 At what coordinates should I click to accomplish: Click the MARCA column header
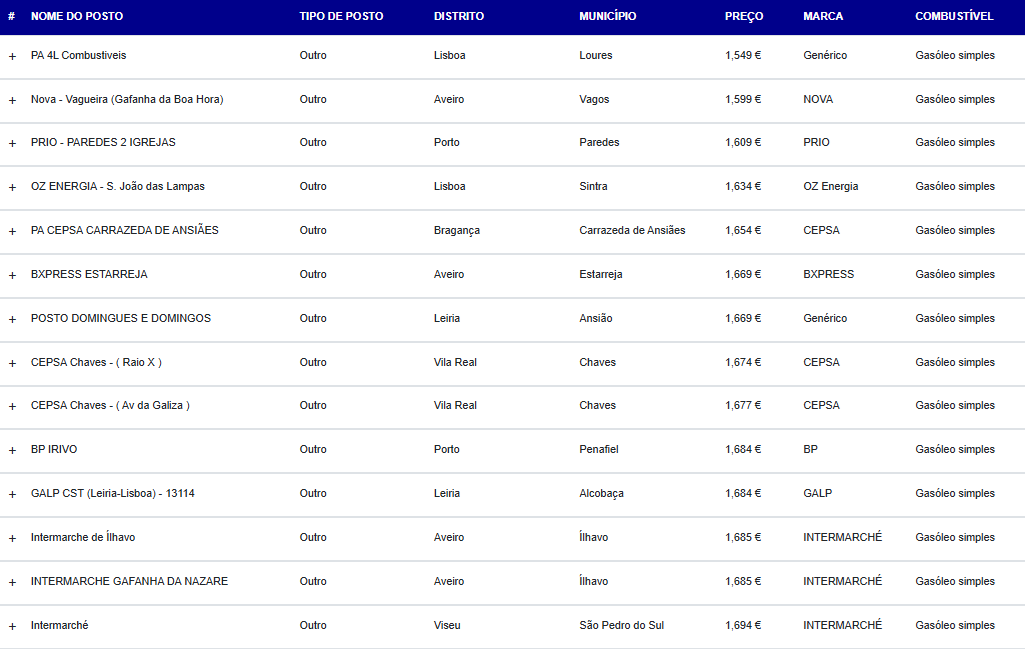click(823, 16)
